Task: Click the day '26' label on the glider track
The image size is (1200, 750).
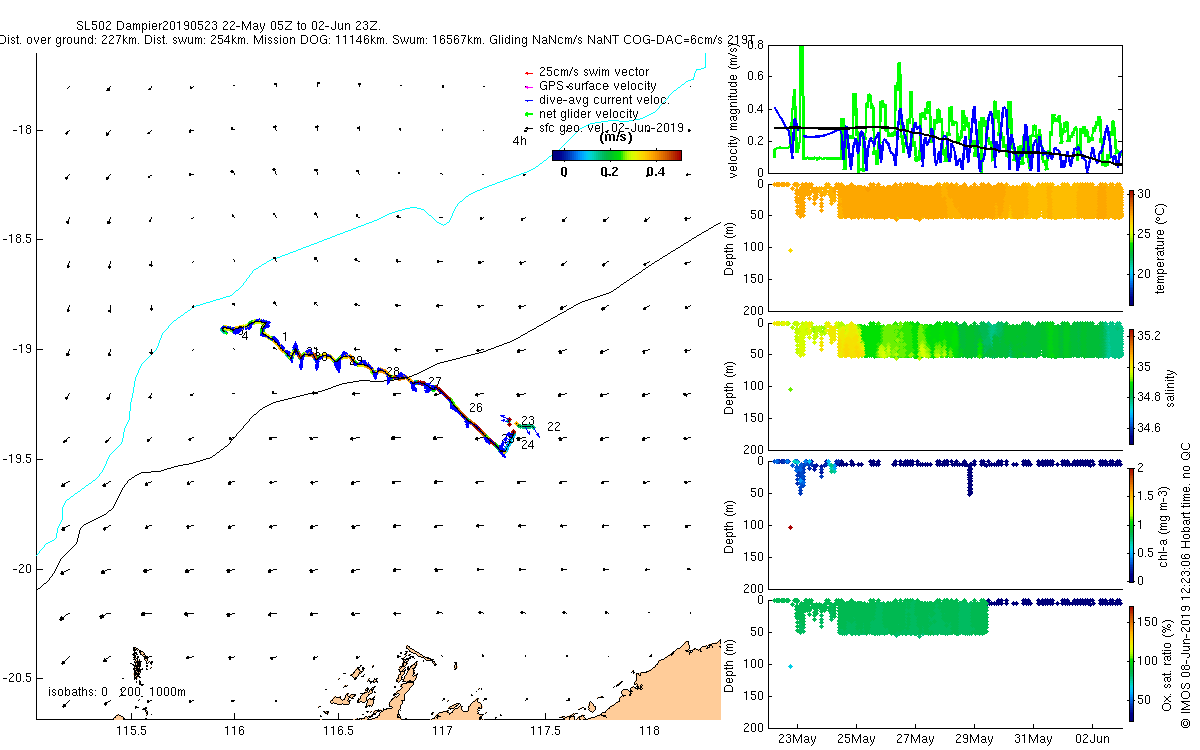Action: pos(476,408)
